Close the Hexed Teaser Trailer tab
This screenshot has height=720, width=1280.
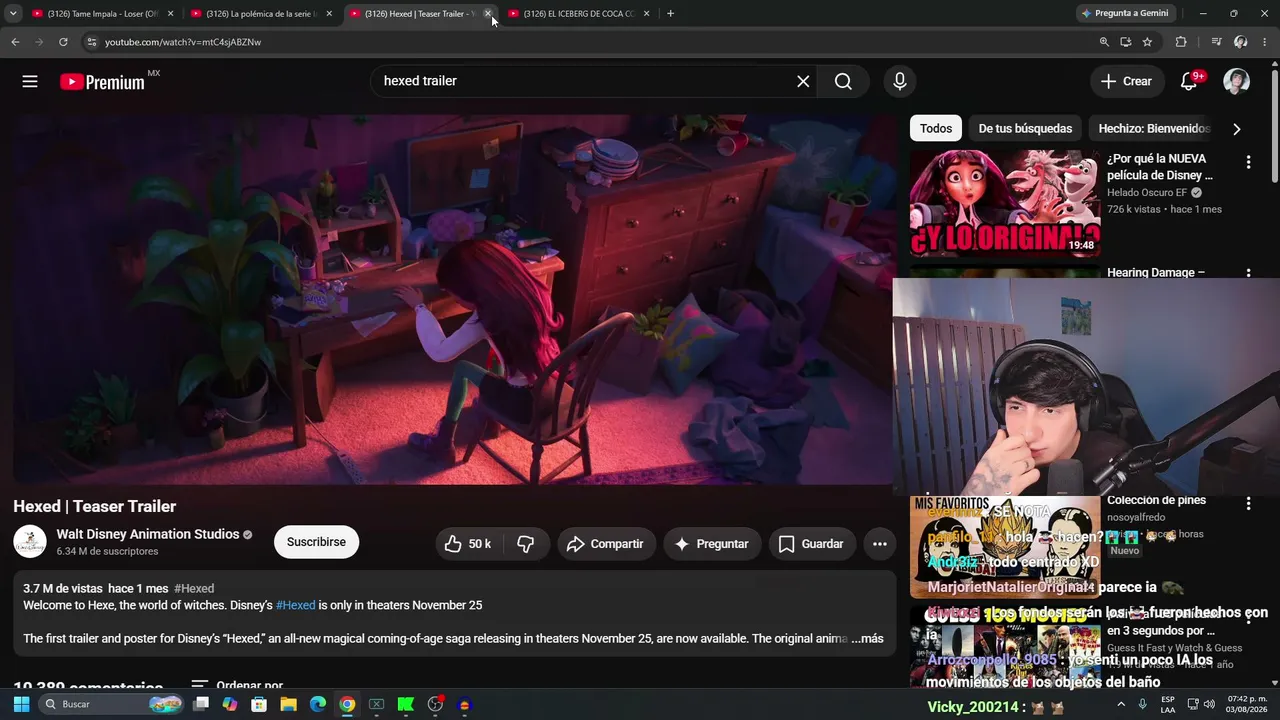487,14
